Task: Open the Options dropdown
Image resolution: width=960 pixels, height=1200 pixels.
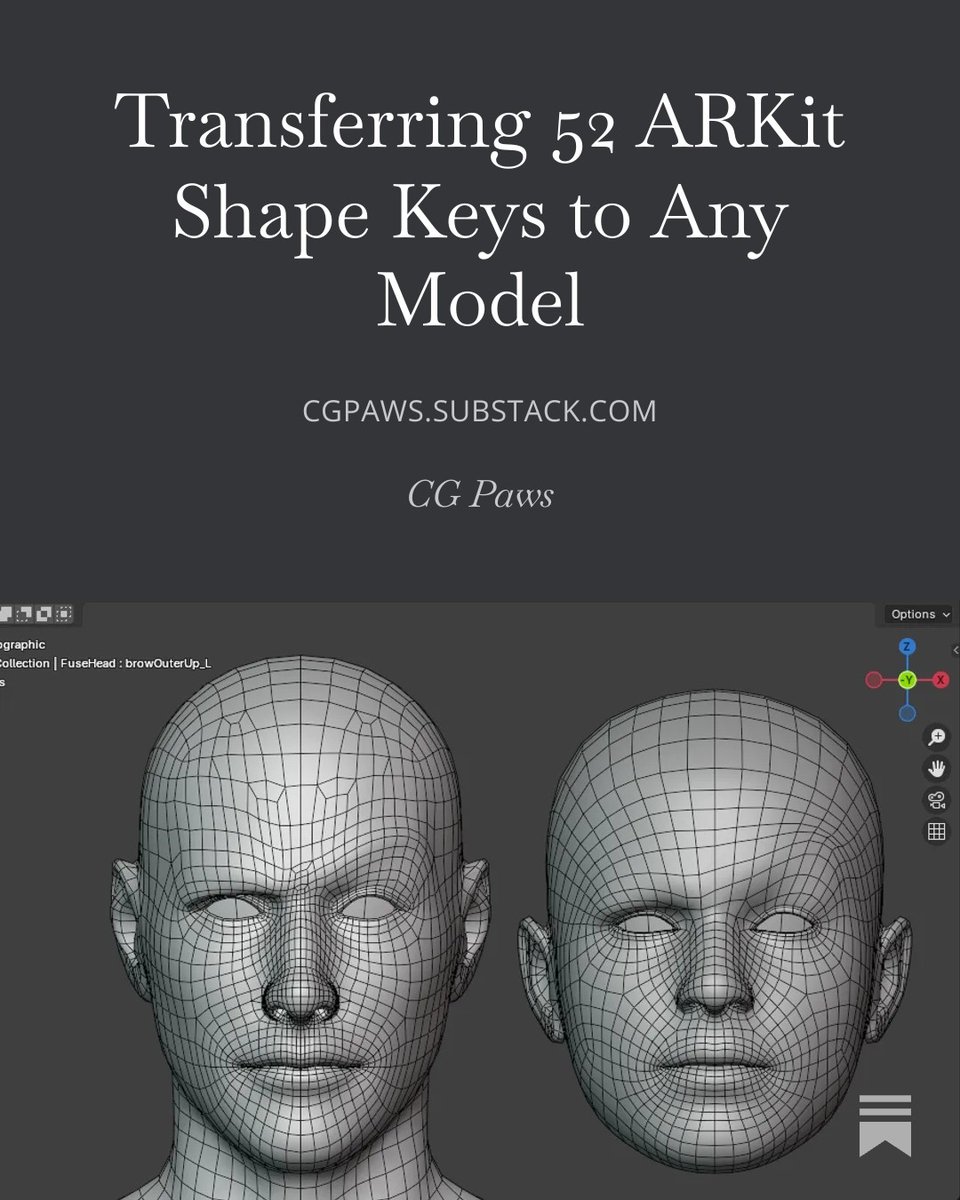Action: (x=920, y=614)
